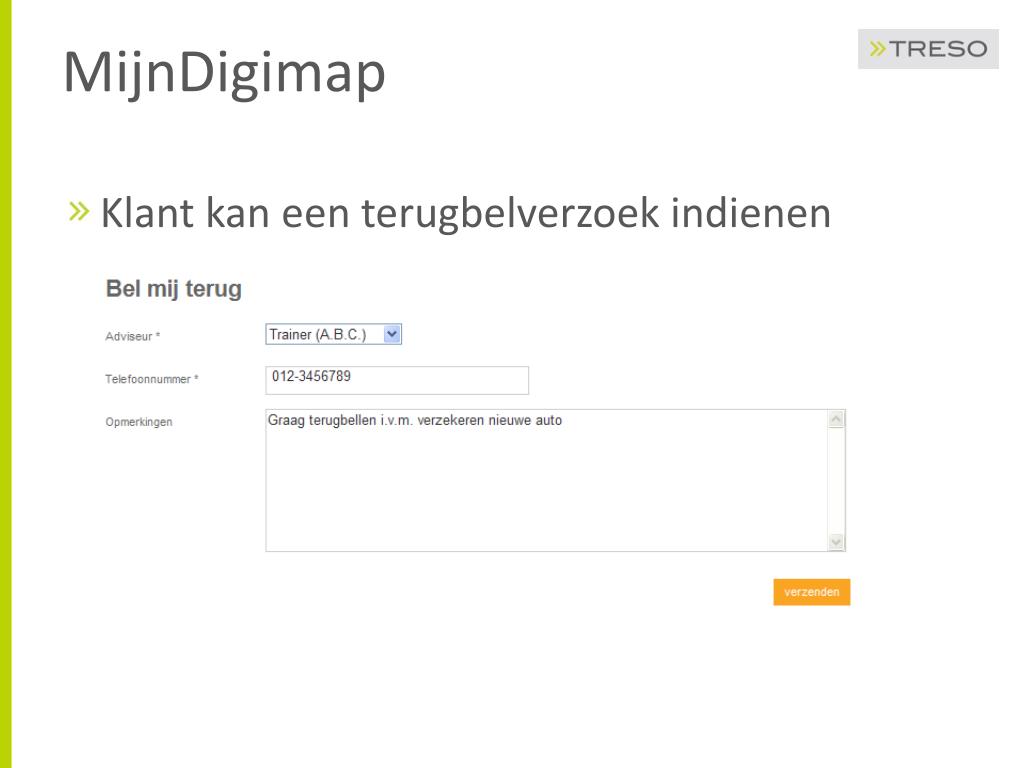Screen dimensions: 1024x768
Task: Click the green chevron bullet icon
Action: point(79,211)
